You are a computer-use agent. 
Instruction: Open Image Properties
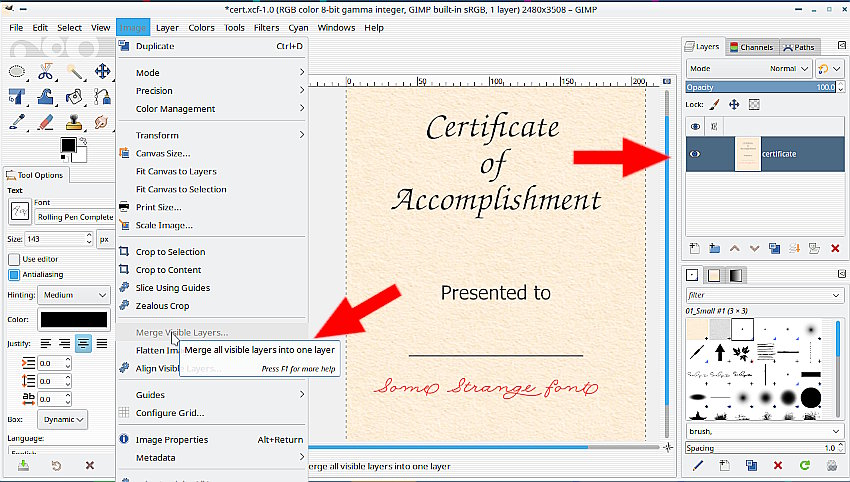[x=212, y=440]
